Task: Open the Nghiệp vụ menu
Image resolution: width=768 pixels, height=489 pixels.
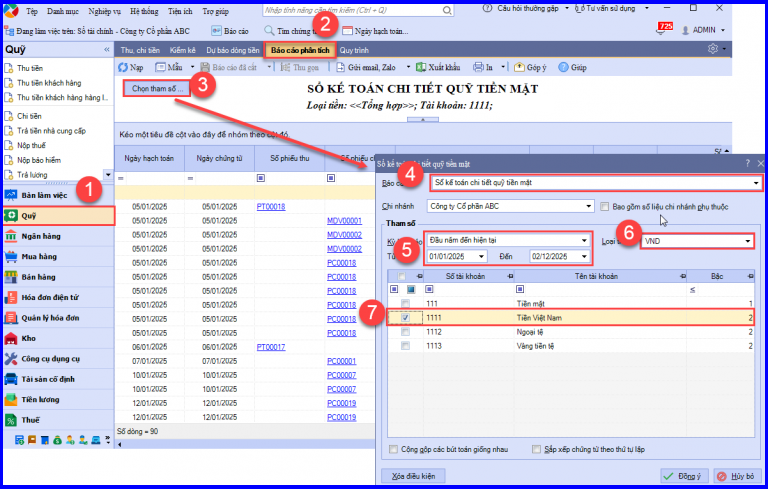Action: pos(104,11)
